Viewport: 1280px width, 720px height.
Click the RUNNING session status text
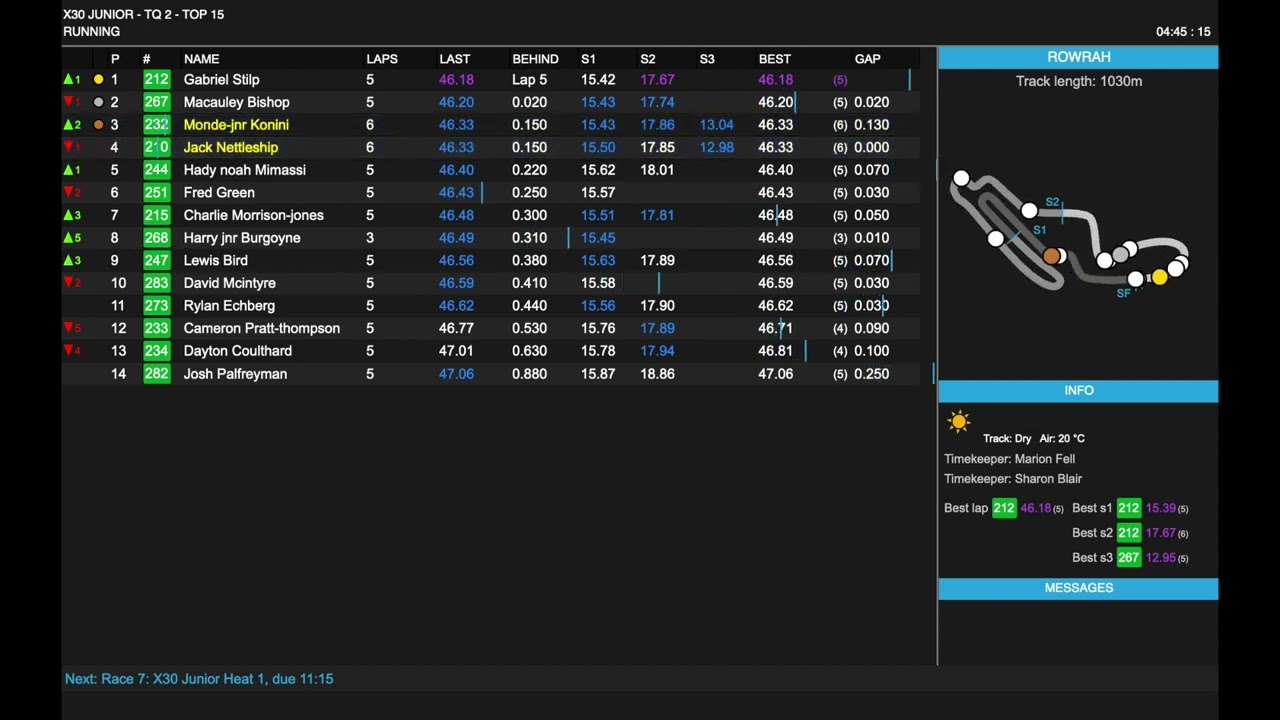91,32
